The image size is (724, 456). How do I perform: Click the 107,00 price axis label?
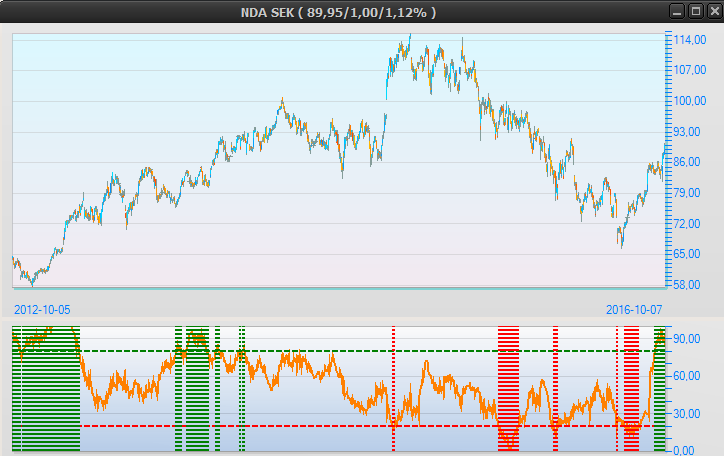tap(690, 70)
